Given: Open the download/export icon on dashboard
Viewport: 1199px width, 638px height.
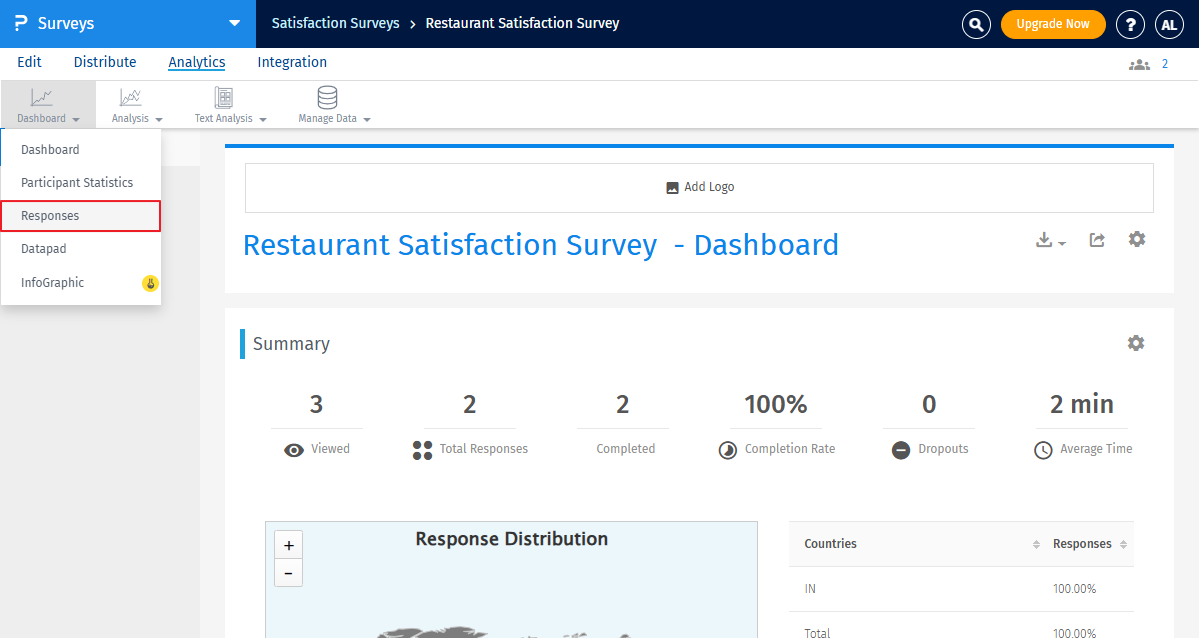Looking at the screenshot, I should (x=1046, y=240).
